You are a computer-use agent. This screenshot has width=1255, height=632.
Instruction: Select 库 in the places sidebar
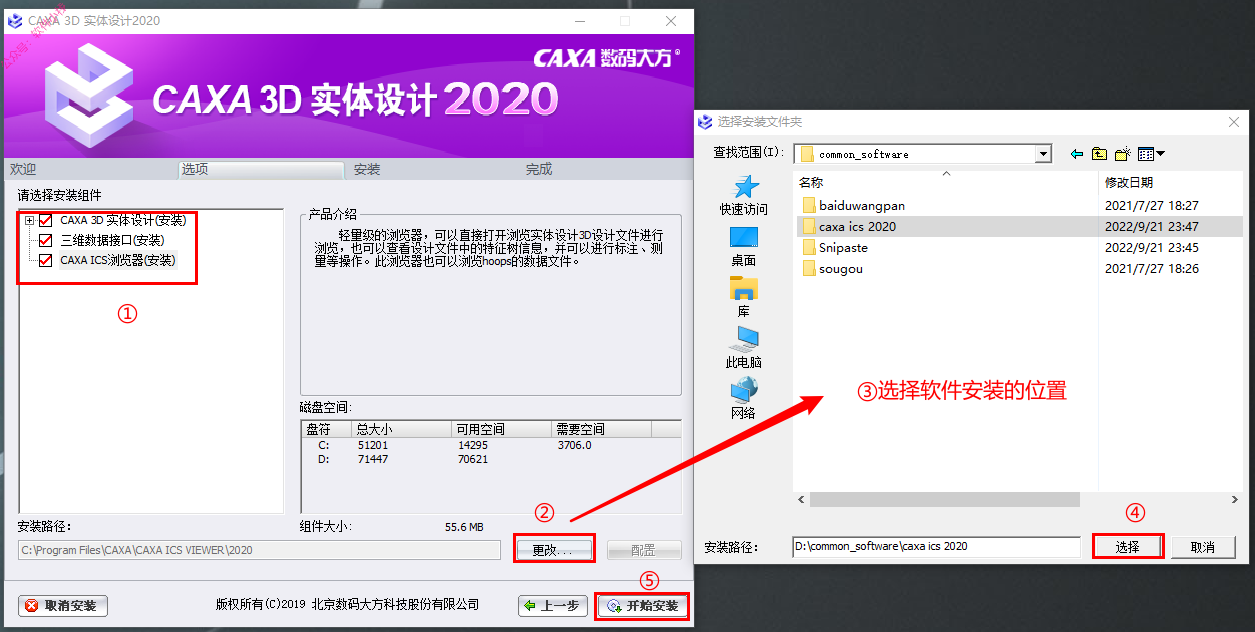click(744, 298)
